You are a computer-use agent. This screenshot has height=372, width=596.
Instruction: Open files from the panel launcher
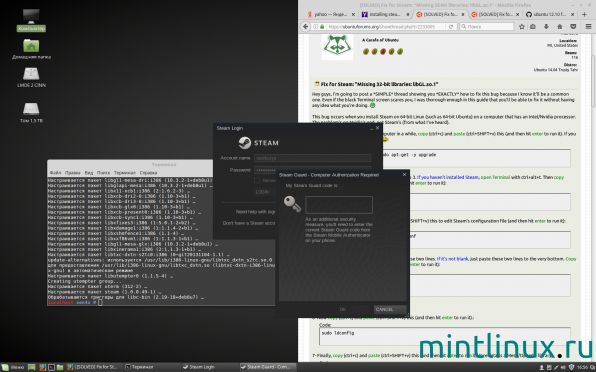click(x=60, y=367)
